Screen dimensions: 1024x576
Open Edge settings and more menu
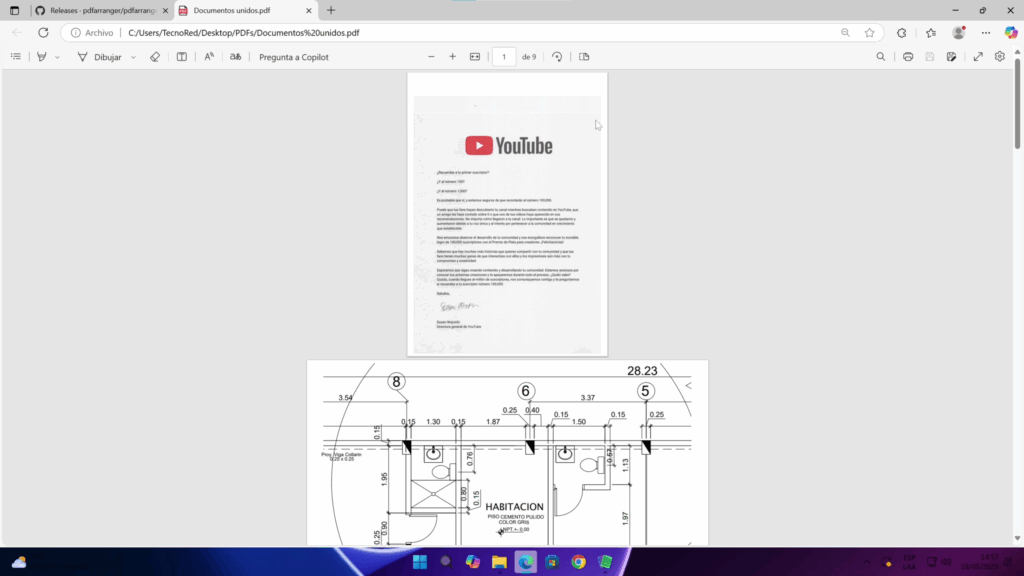986,33
